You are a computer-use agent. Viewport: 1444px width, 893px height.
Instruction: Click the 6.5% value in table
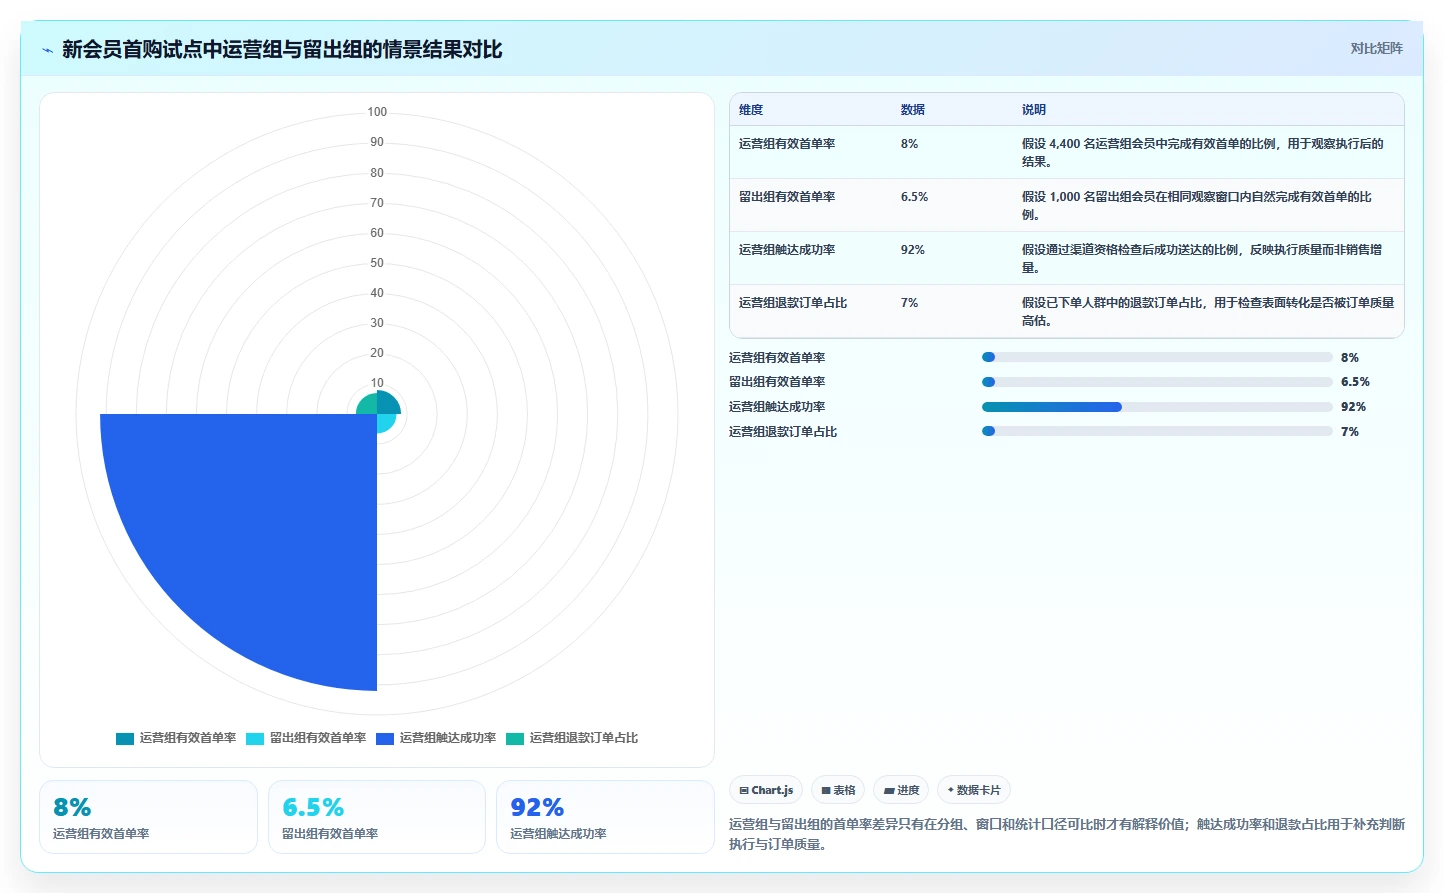point(914,197)
